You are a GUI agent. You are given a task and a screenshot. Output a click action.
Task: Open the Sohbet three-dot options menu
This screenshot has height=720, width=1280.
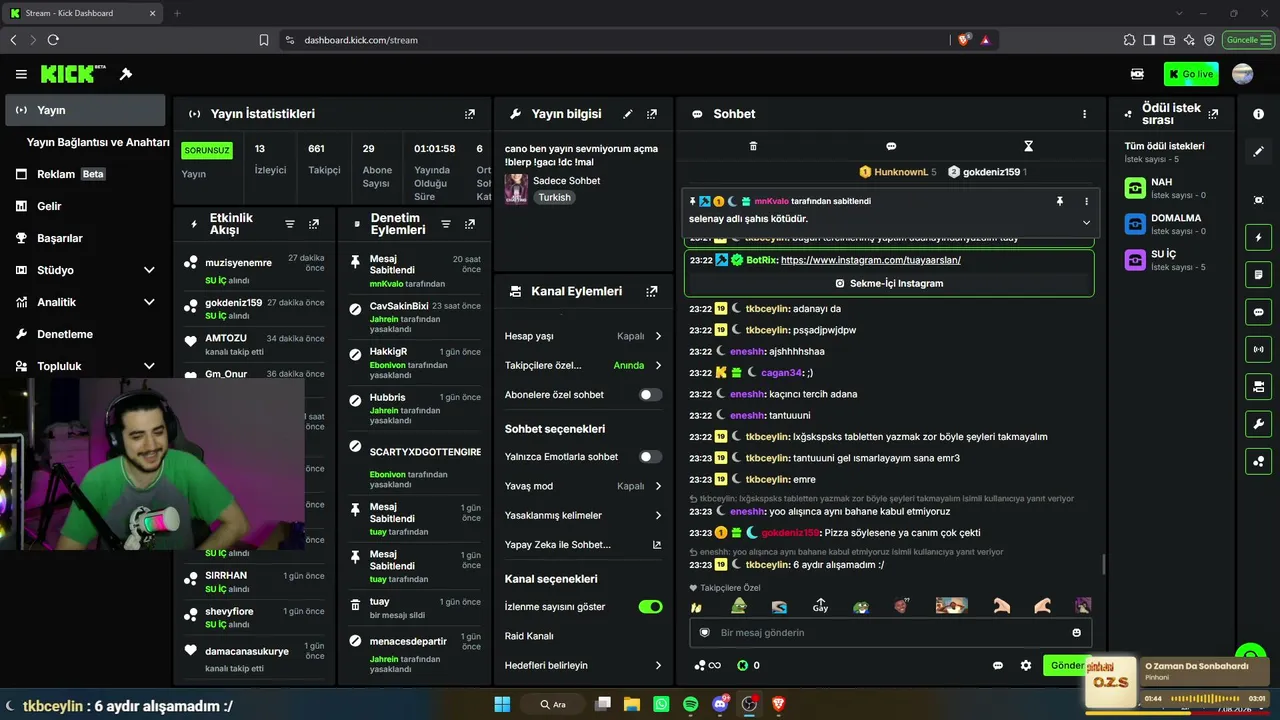pos(1084,114)
